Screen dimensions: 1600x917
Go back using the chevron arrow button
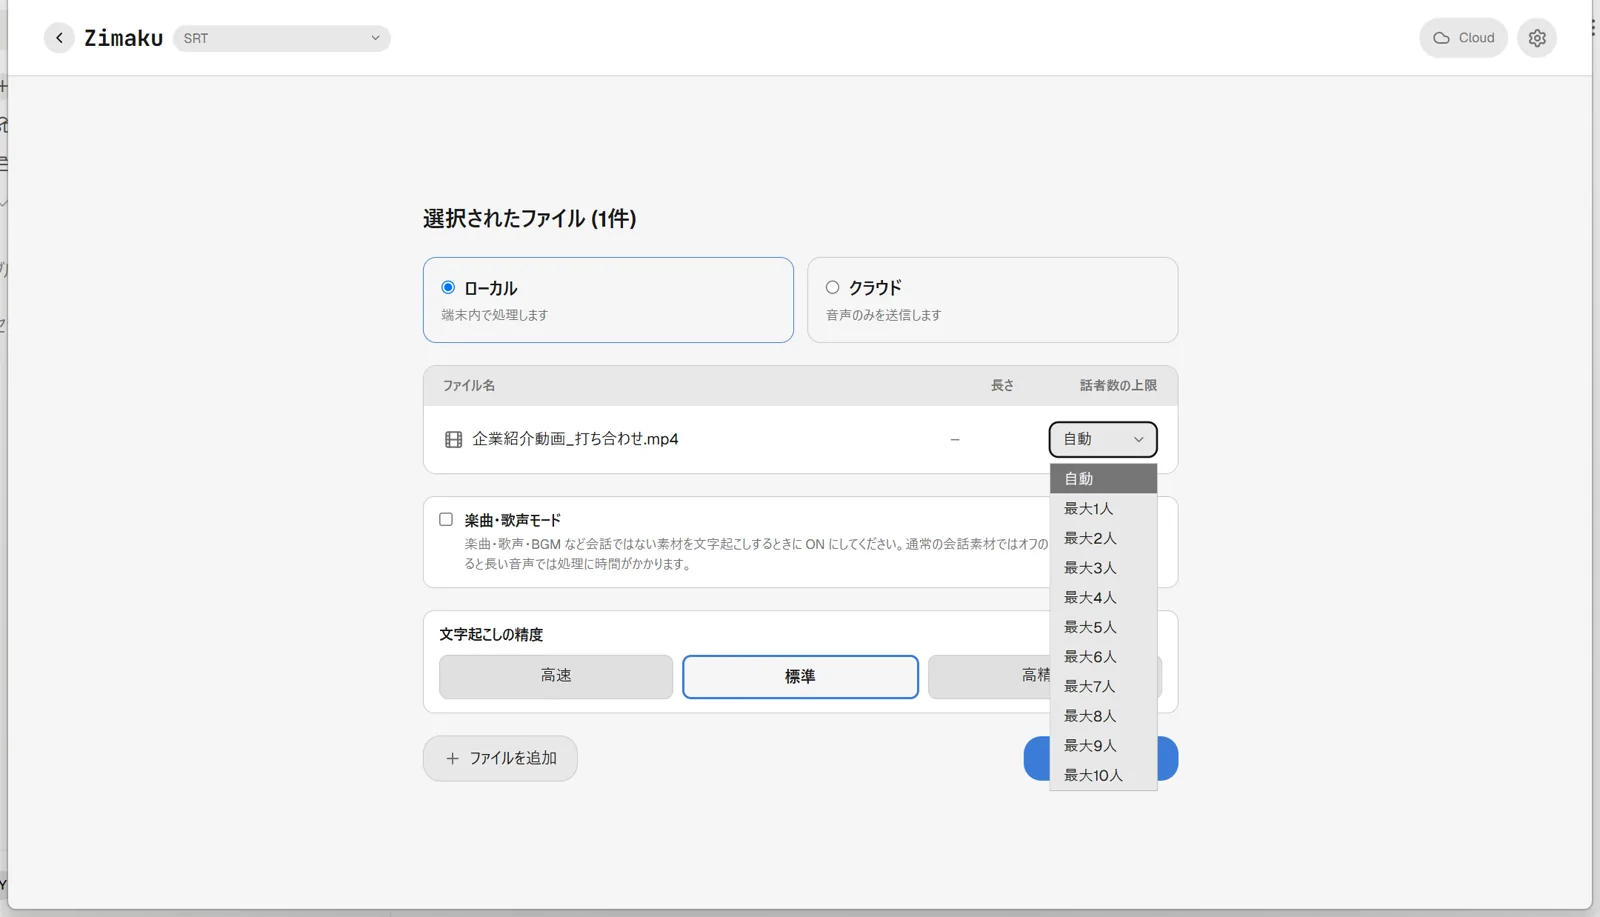pos(59,38)
